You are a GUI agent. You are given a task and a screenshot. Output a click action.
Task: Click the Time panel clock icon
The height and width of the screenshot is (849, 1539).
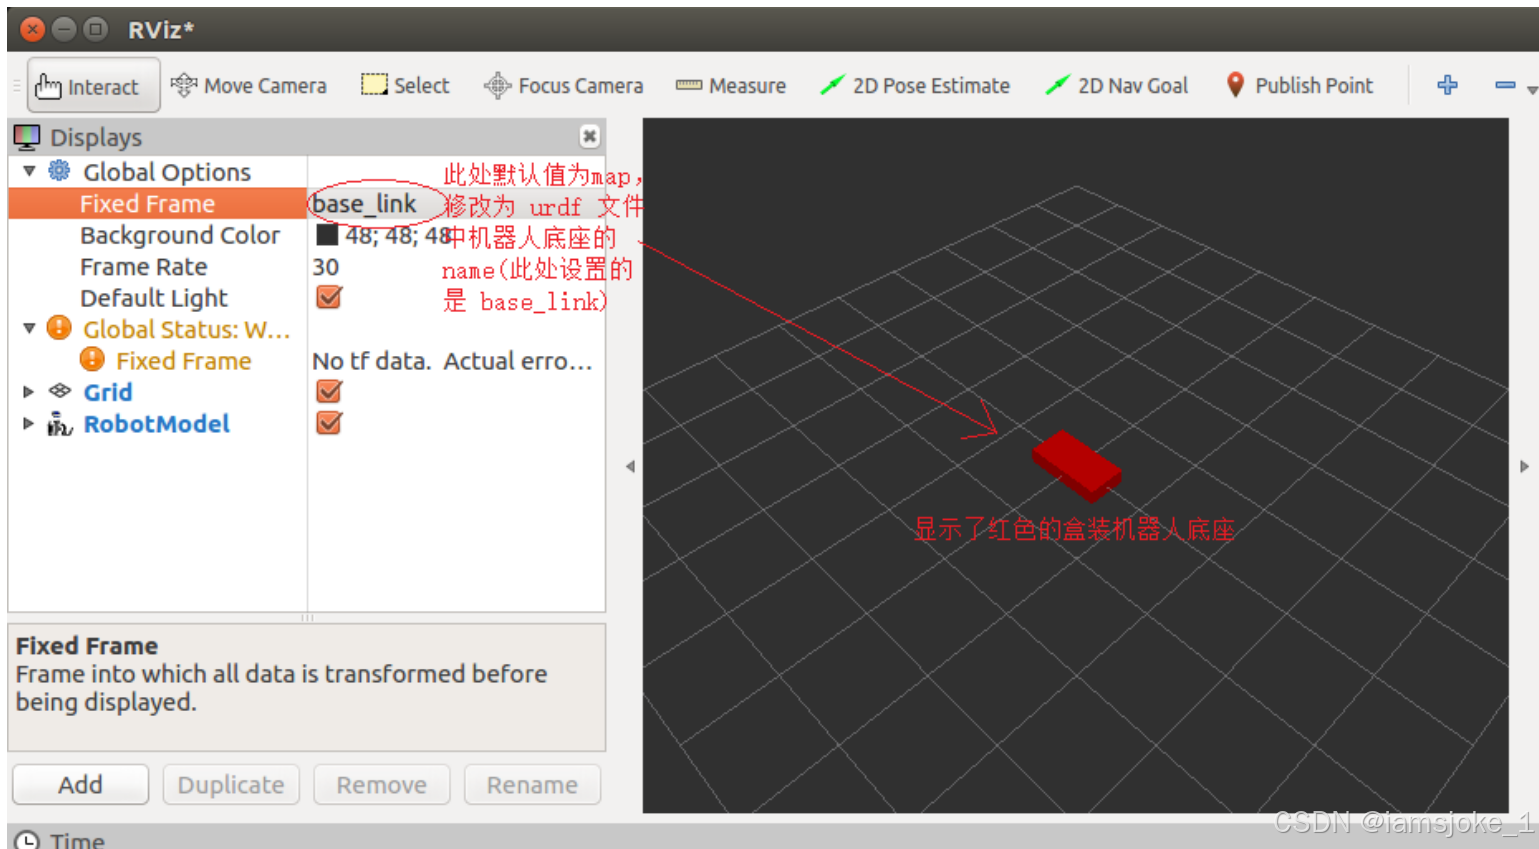[27, 840]
